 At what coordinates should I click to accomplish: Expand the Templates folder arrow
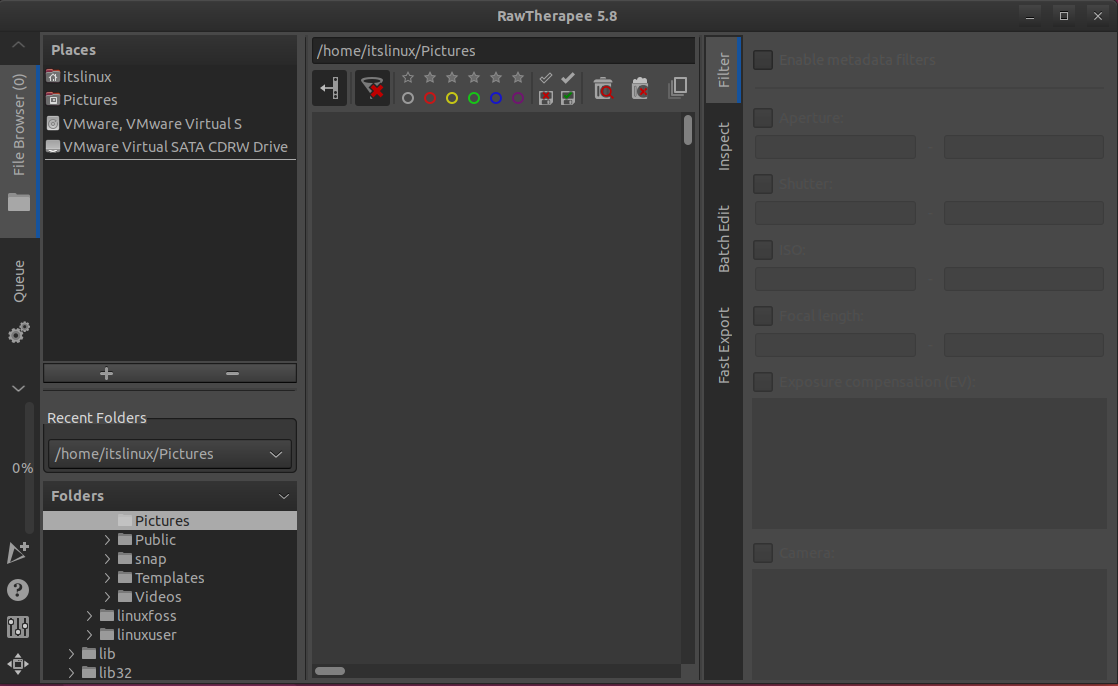(x=107, y=578)
